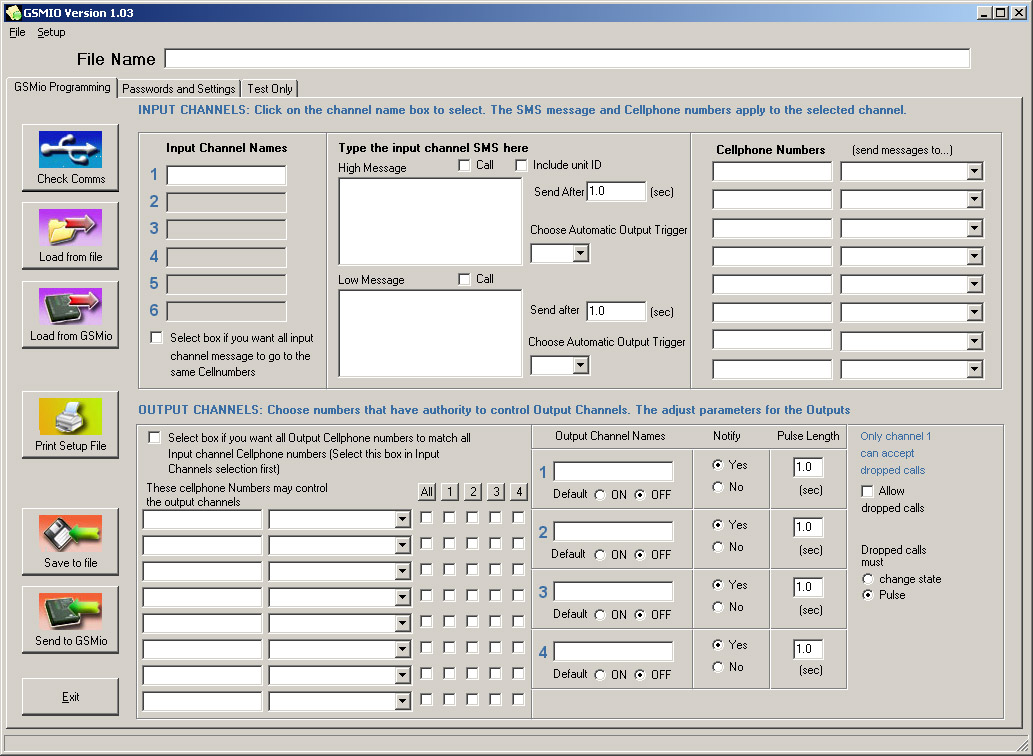Set output channel 1 default to ON
This screenshot has width=1033, height=756.
pyautogui.click(x=600, y=494)
